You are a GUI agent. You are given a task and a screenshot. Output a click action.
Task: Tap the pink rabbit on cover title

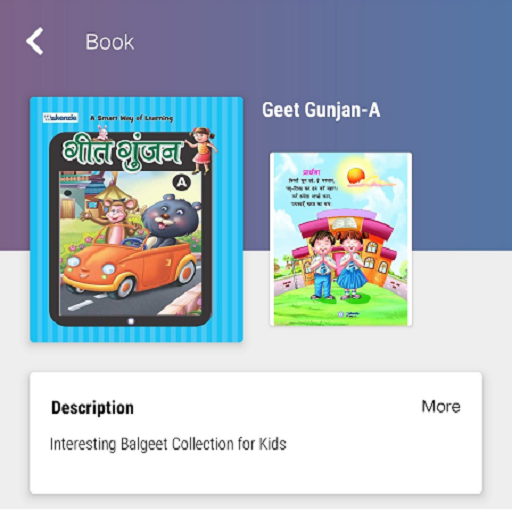point(103,132)
